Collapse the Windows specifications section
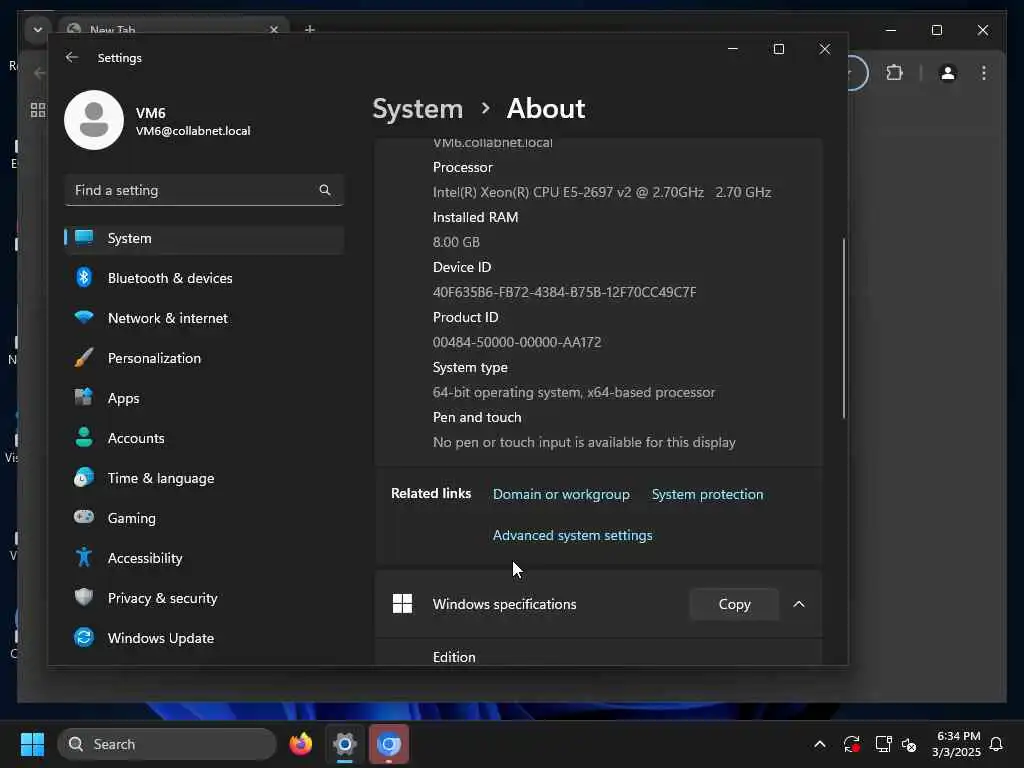The width and height of the screenshot is (1024, 768). 799,605
